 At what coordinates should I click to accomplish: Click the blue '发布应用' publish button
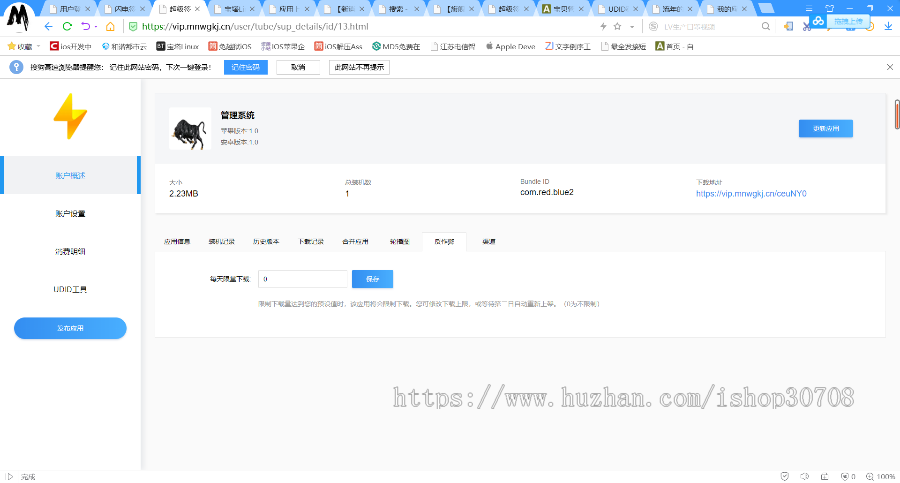pyautogui.click(x=70, y=328)
